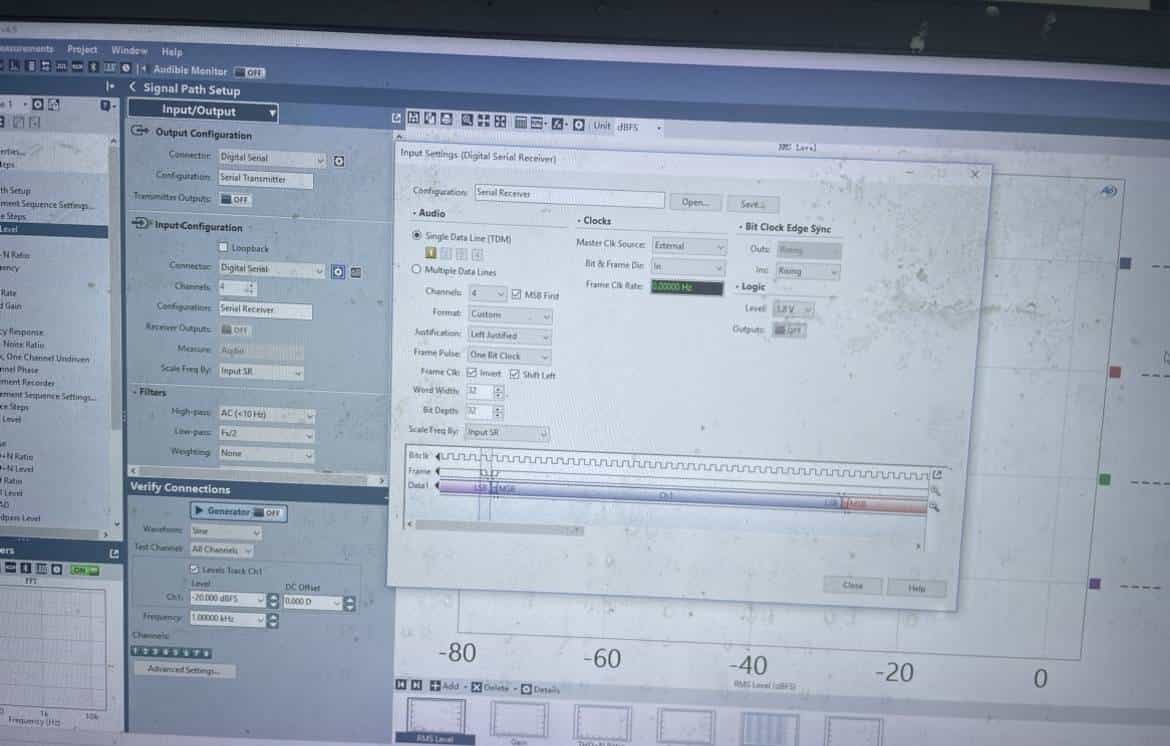
Task: Open the Justification dropdown set to Left Justified
Action: (x=509, y=334)
